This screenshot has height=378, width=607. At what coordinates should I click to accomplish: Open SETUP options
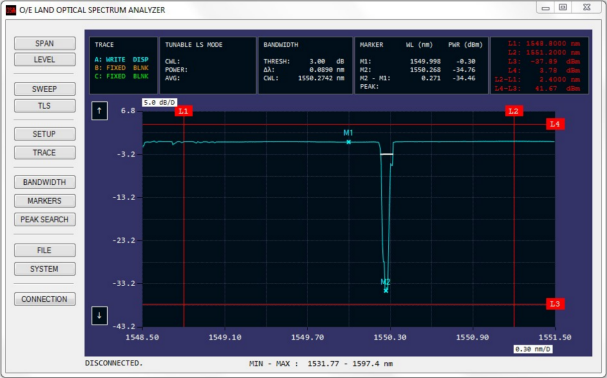[45, 134]
